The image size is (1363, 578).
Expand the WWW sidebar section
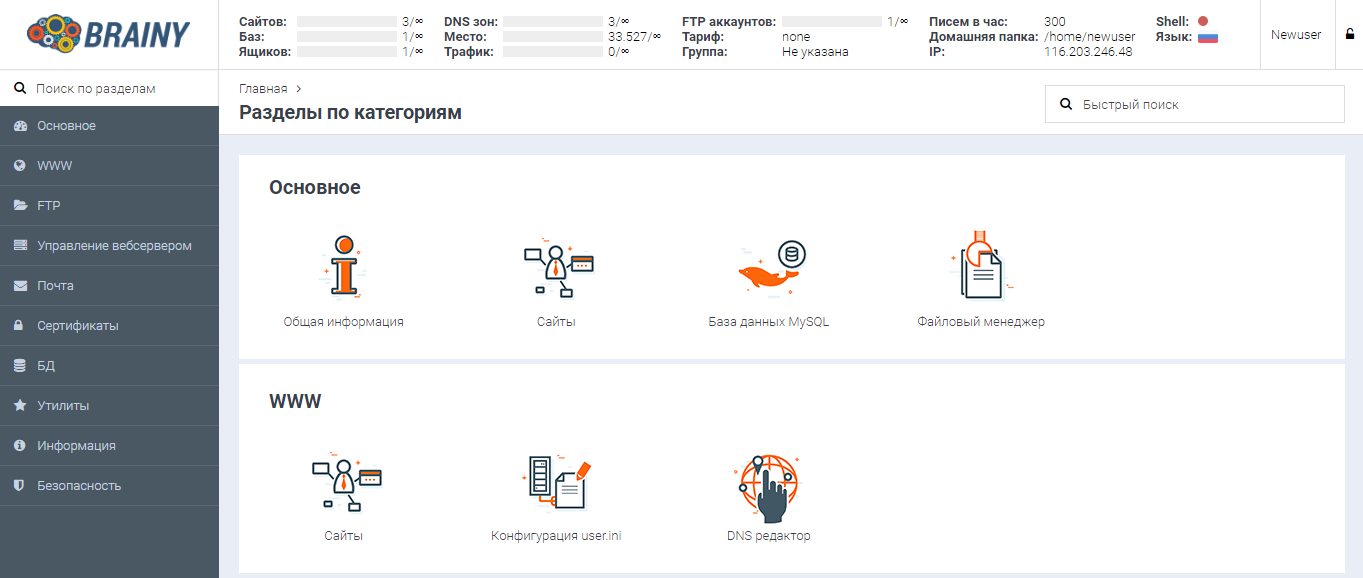pyautogui.click(x=54, y=166)
